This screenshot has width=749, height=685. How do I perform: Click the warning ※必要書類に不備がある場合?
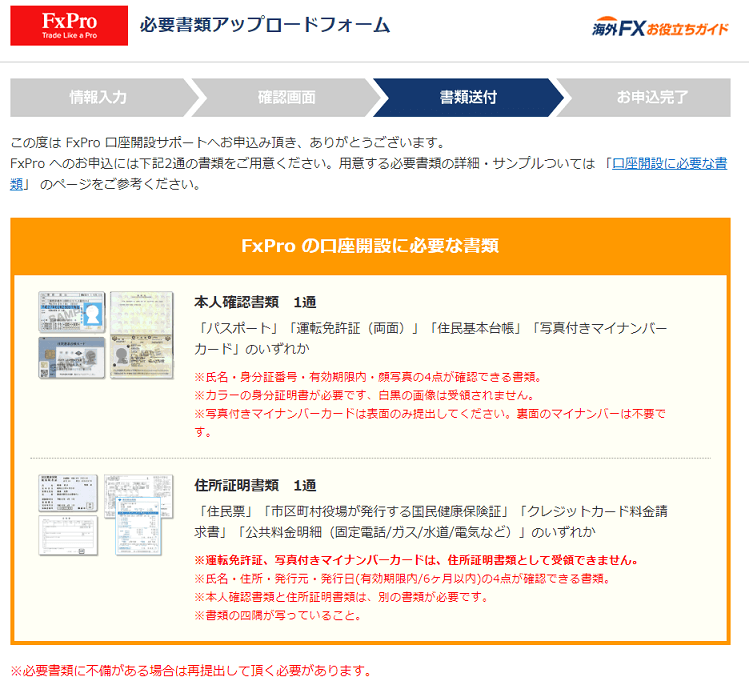click(191, 671)
